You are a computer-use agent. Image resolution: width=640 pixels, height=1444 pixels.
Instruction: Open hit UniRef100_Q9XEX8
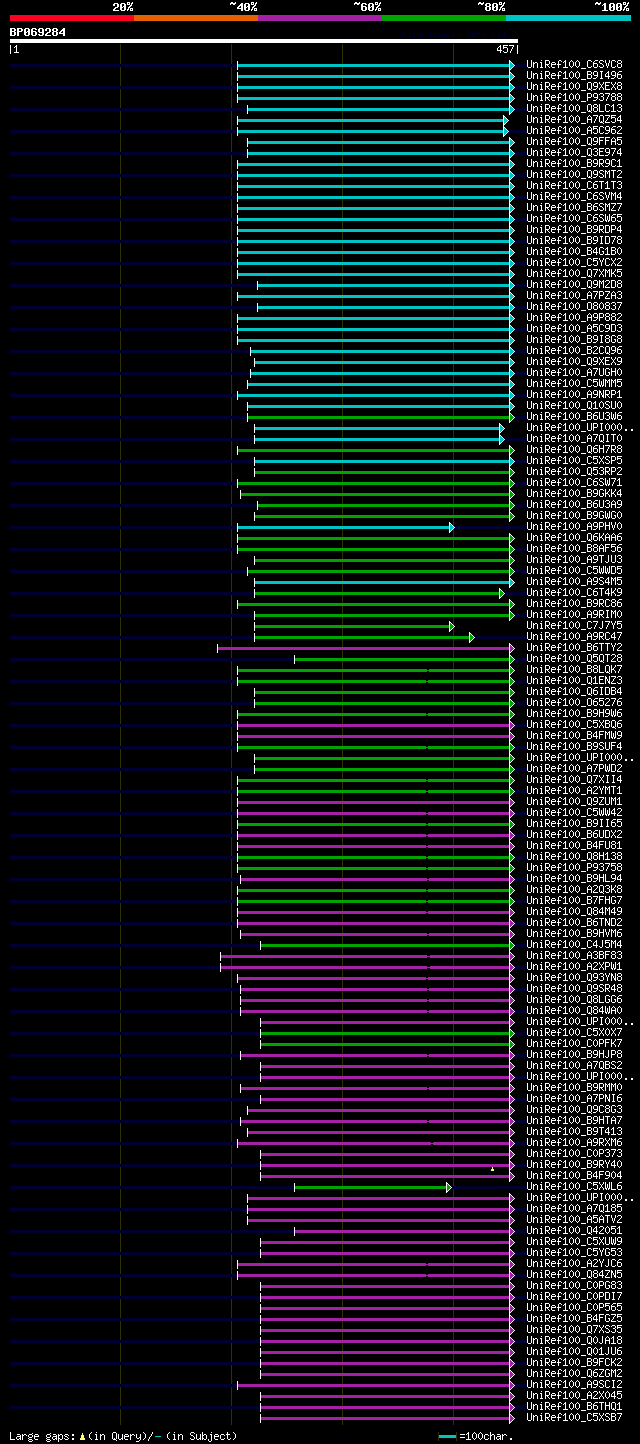tap(574, 86)
